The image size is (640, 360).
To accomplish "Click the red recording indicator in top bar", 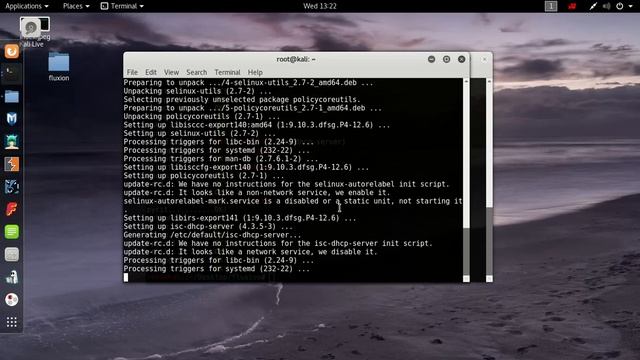I will tap(572, 6).
